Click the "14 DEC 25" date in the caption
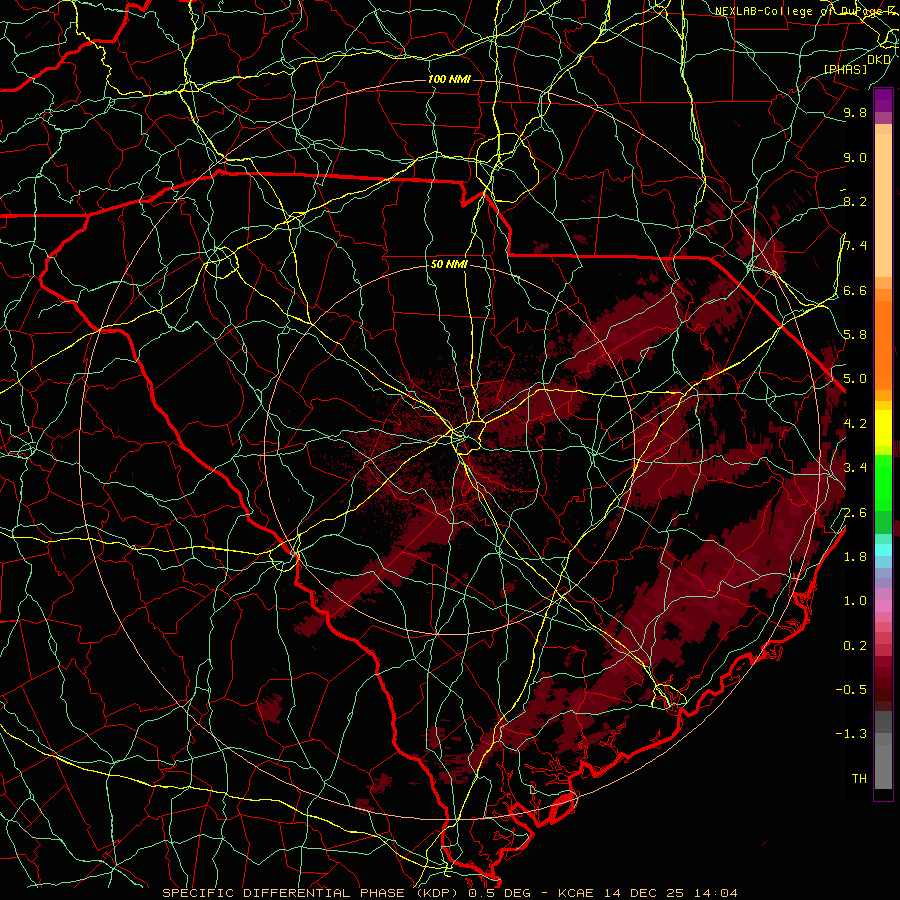Image resolution: width=900 pixels, height=900 pixels. point(642,893)
